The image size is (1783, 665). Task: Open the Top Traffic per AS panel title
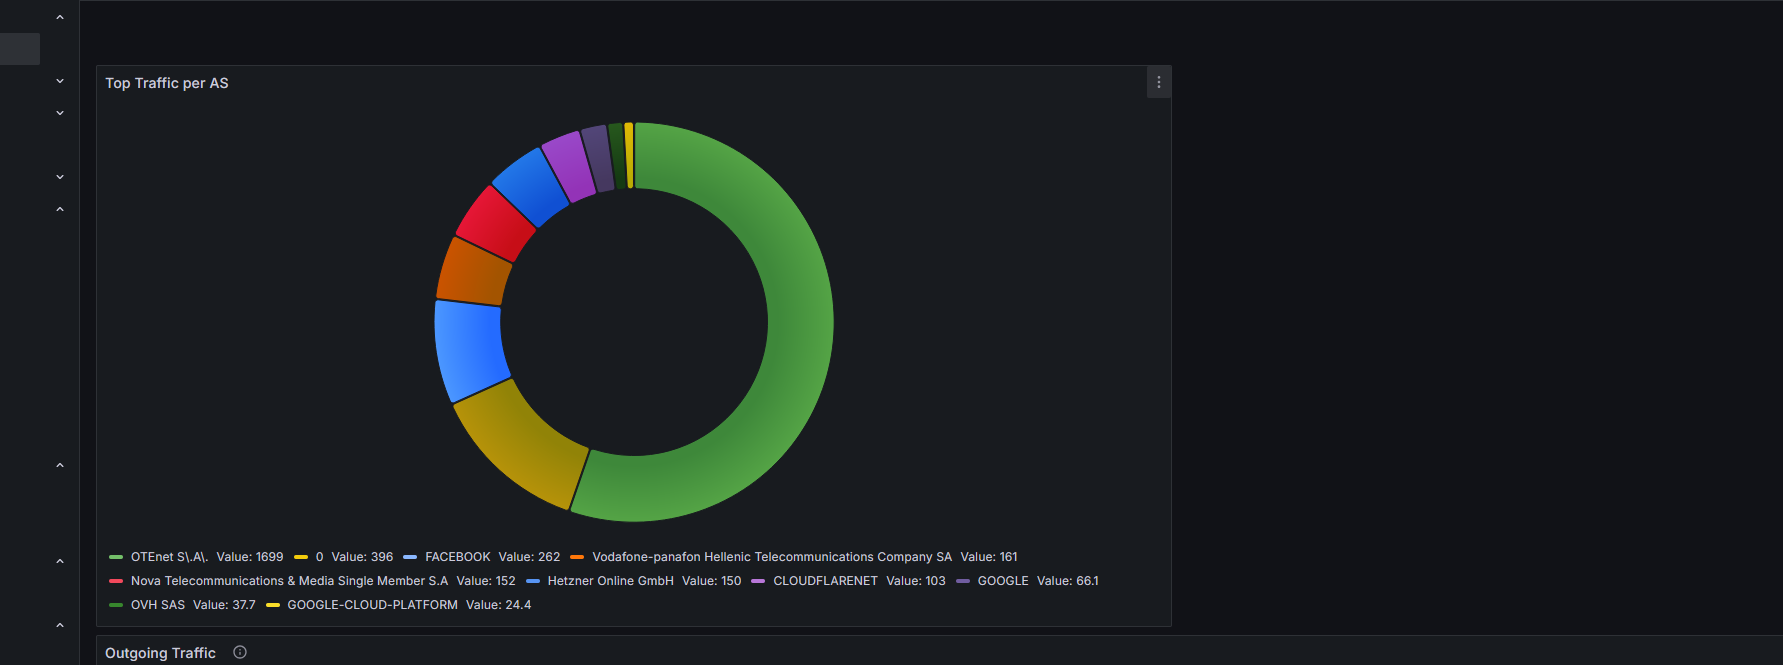[x=167, y=83]
